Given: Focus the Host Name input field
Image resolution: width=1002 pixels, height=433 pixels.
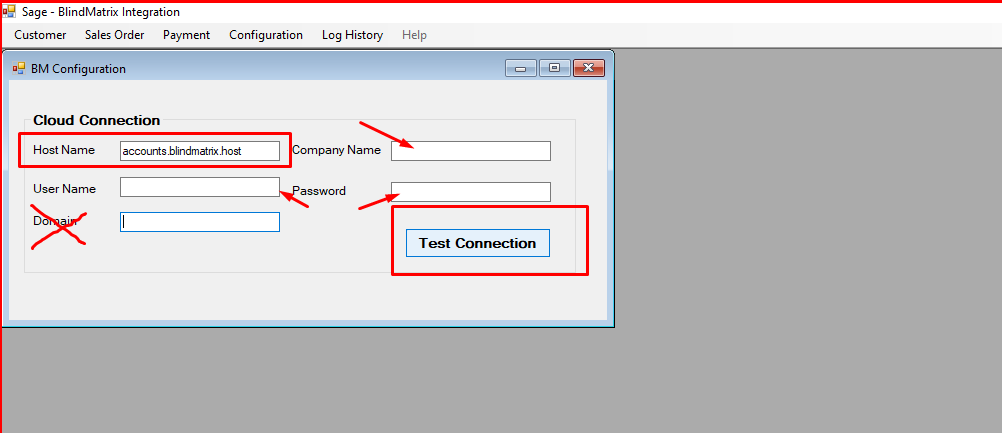Looking at the screenshot, I should coord(199,151).
